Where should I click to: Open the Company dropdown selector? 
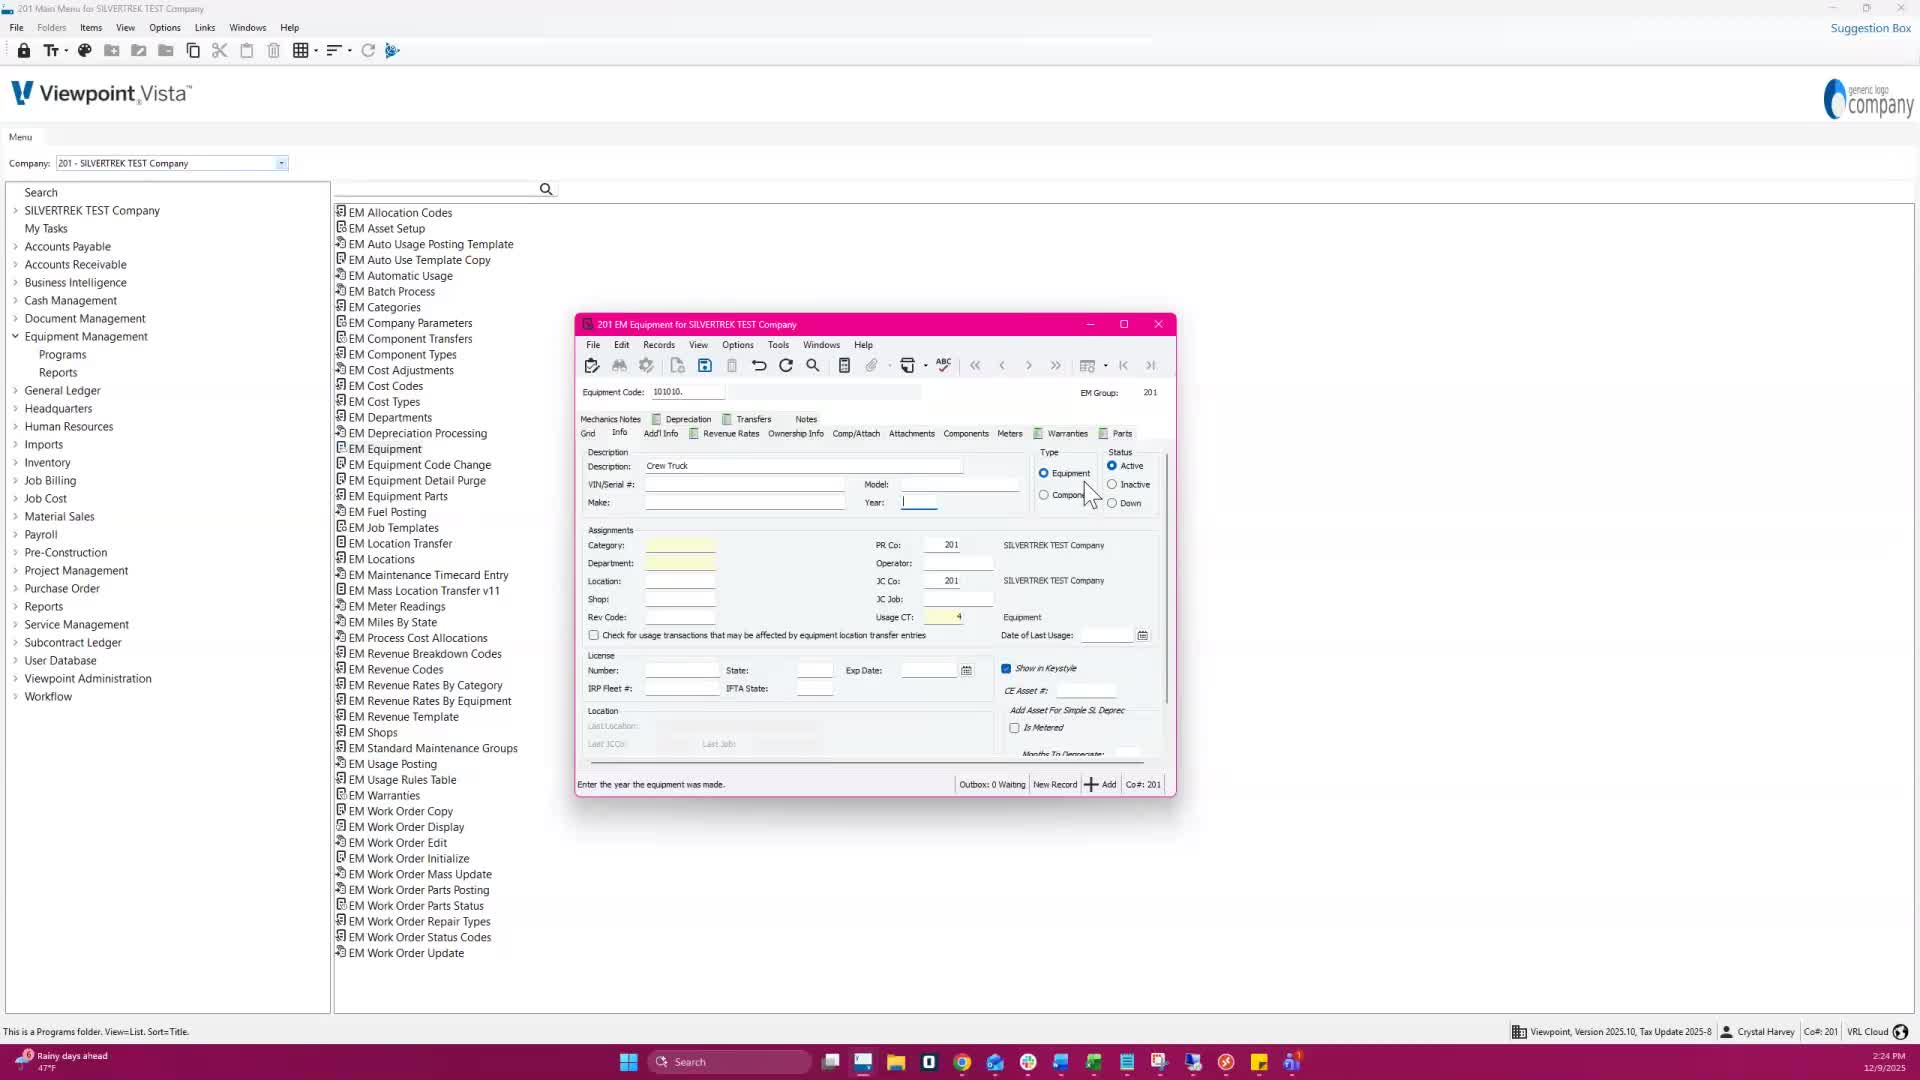[x=281, y=164]
